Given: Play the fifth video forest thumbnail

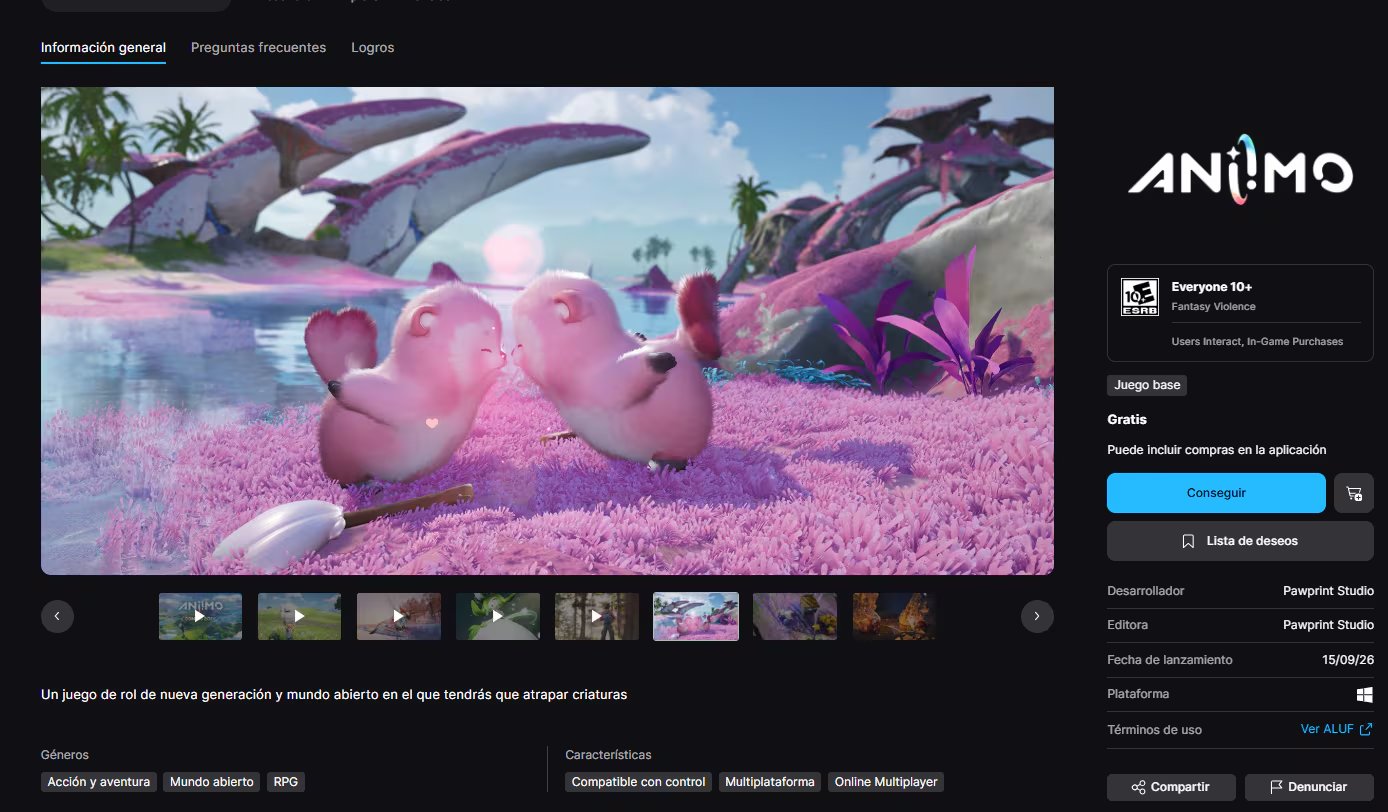Looking at the screenshot, I should [597, 616].
